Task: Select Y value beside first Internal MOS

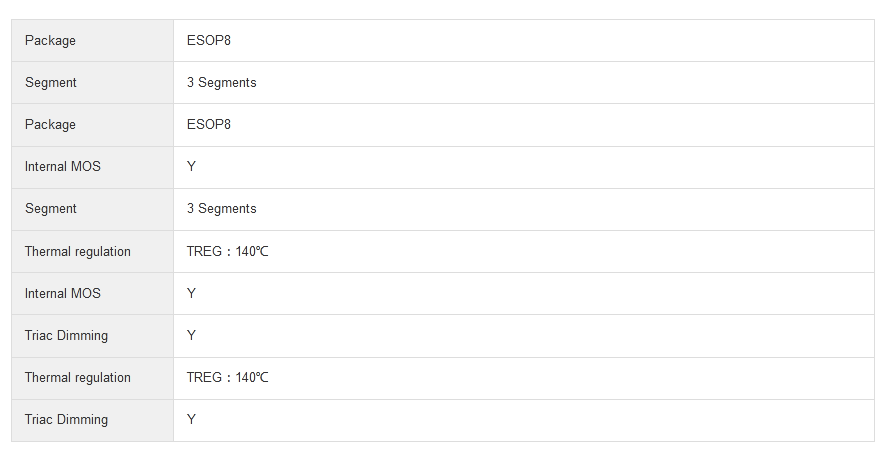Action: (191, 167)
